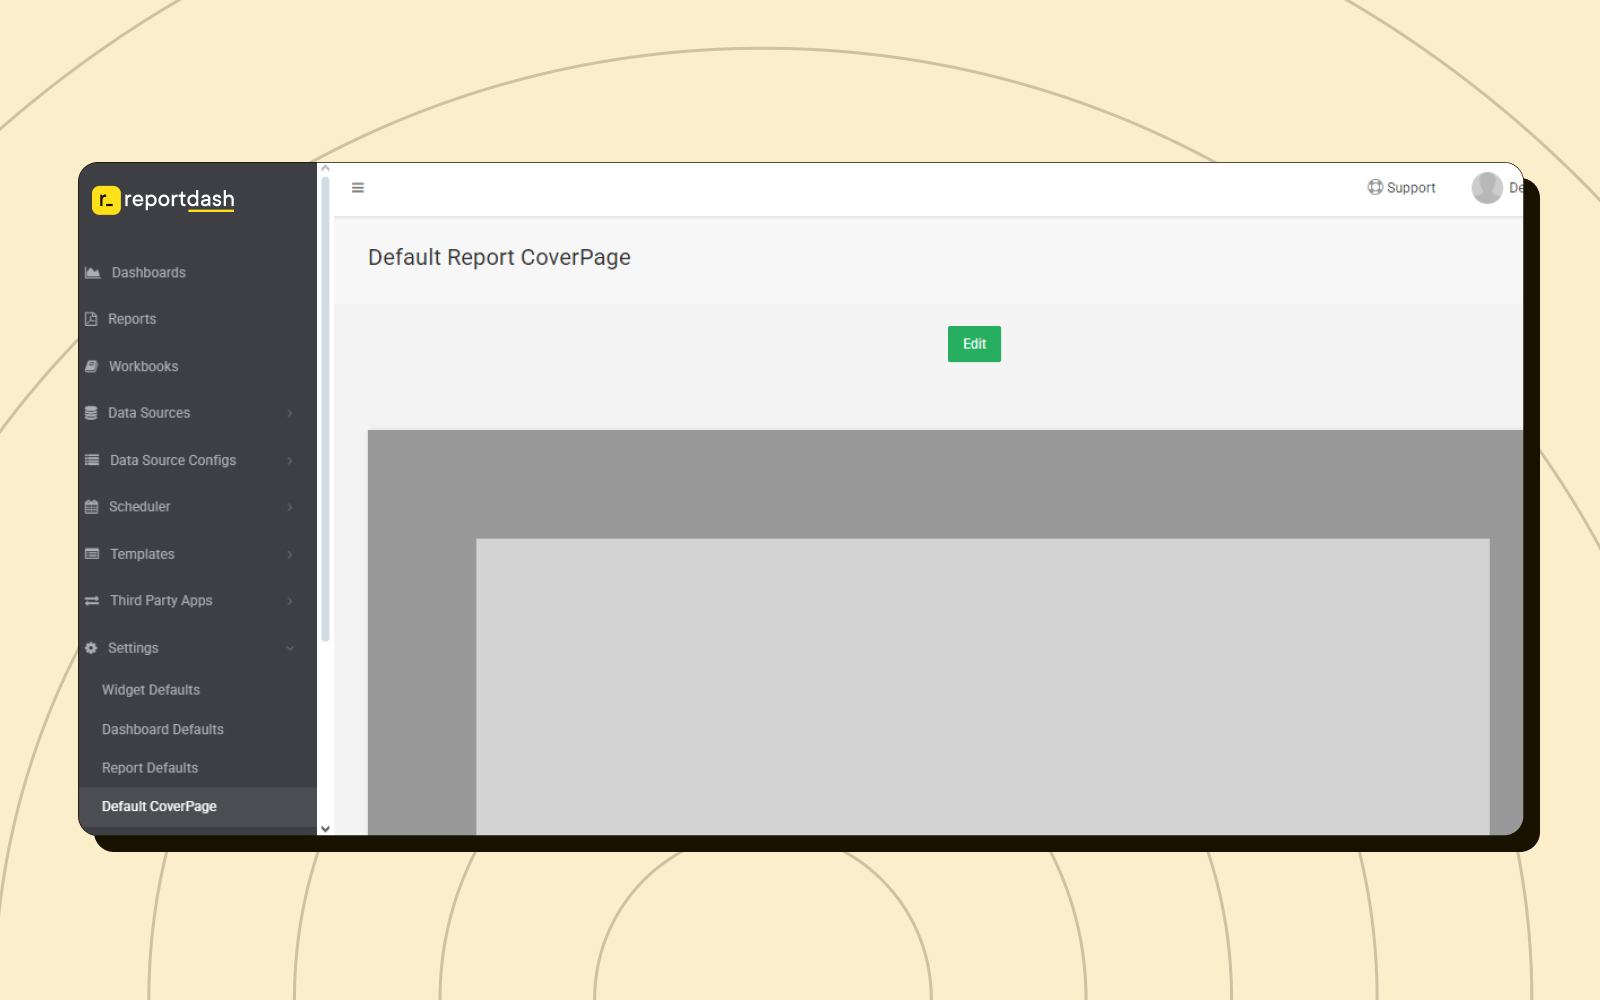Screen dimensions: 1600x1000
Task: Click the Data Source Configs list icon
Action: (92, 460)
